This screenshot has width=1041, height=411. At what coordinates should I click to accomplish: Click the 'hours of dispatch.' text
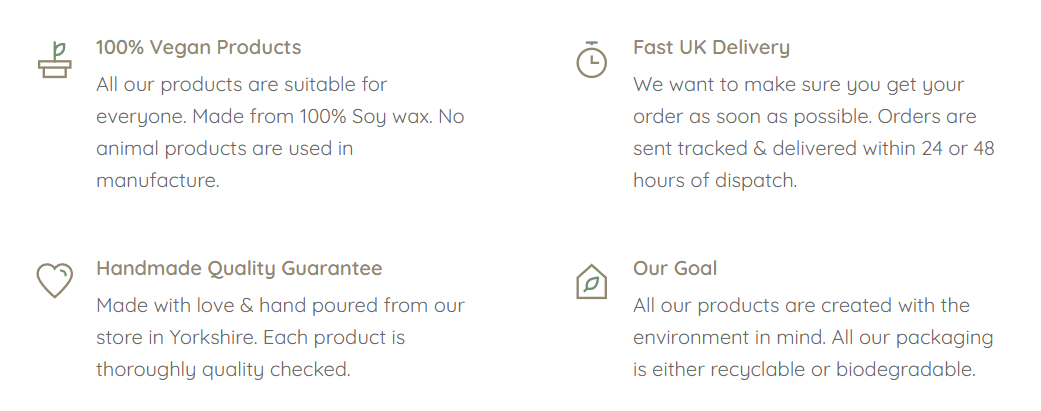[714, 180]
